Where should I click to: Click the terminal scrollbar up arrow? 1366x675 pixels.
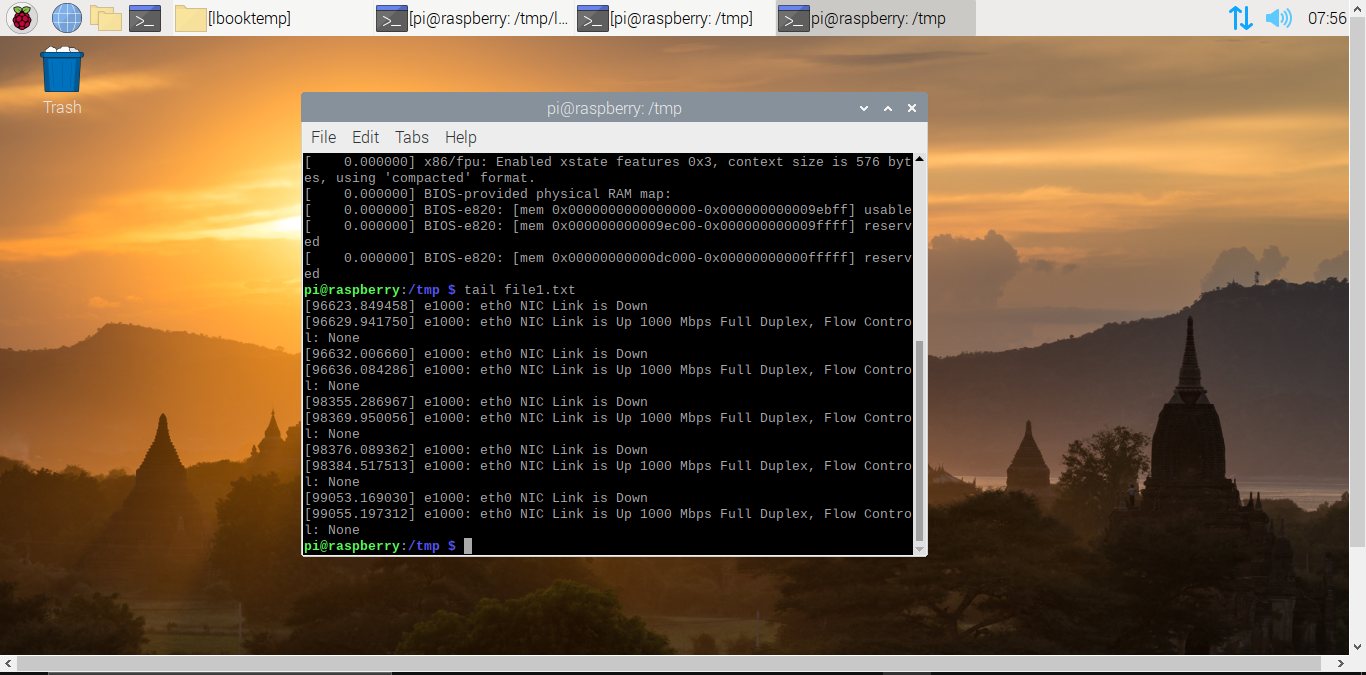click(919, 160)
